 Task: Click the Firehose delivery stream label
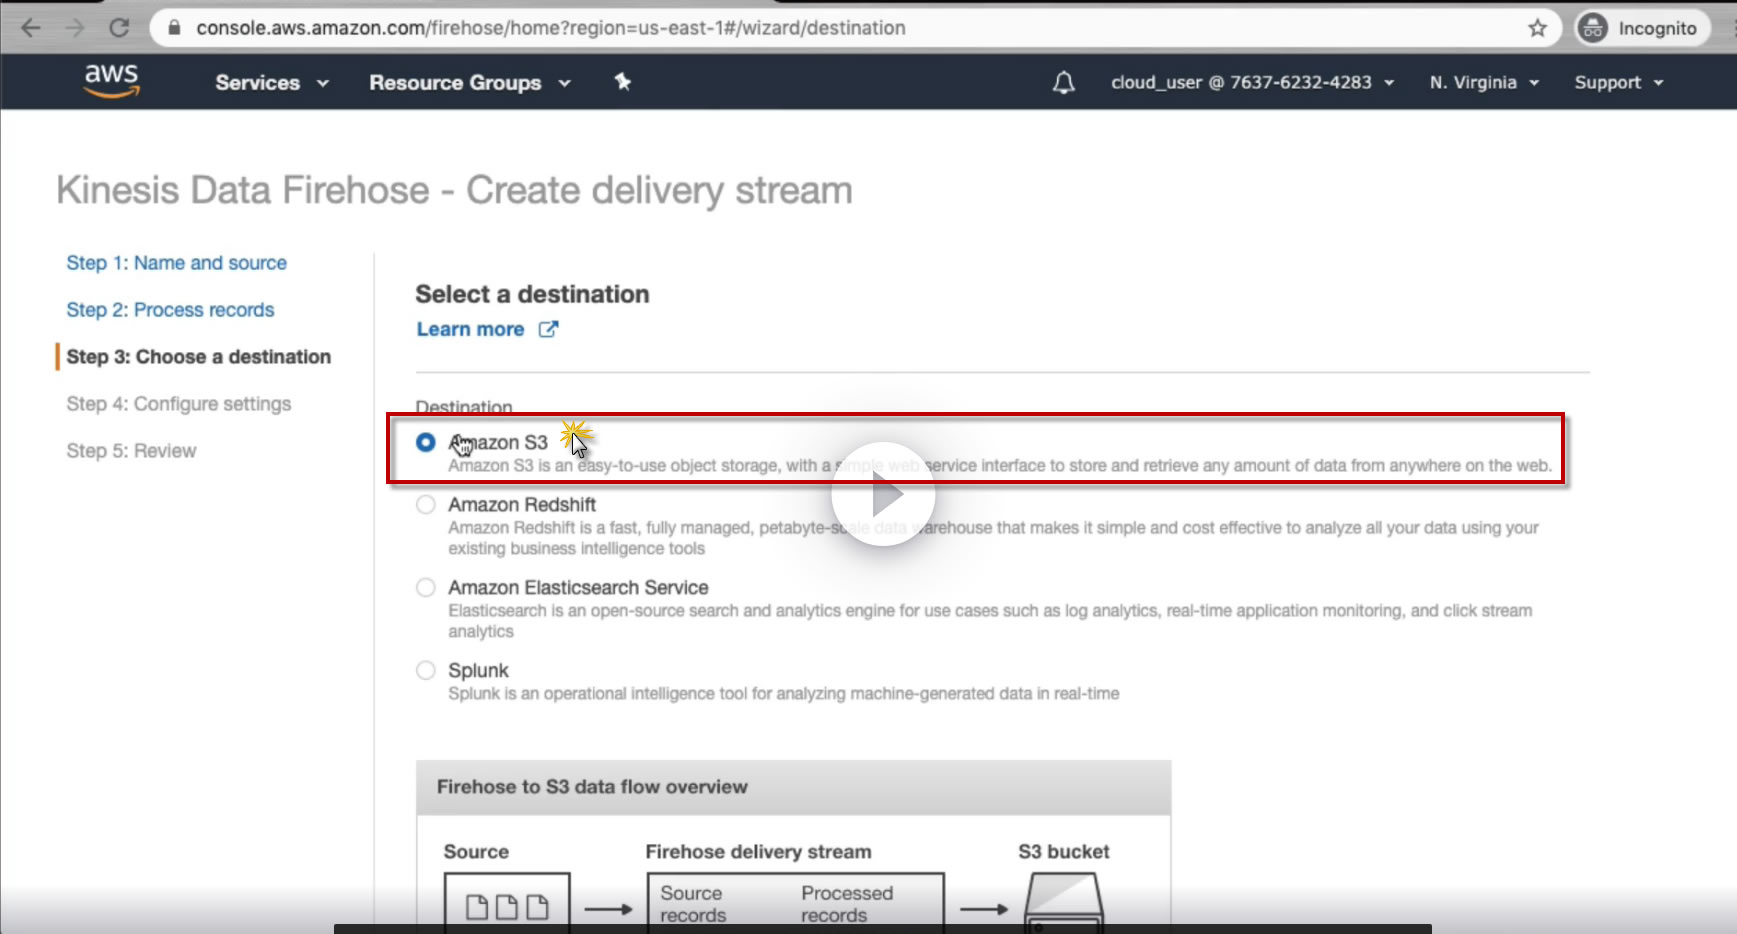(x=758, y=852)
